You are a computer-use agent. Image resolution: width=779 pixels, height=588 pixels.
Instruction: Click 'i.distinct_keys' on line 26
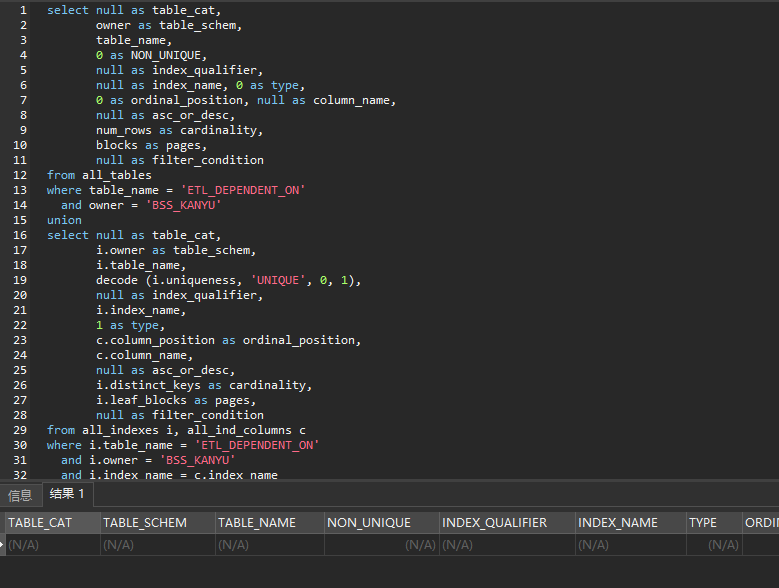(x=148, y=385)
